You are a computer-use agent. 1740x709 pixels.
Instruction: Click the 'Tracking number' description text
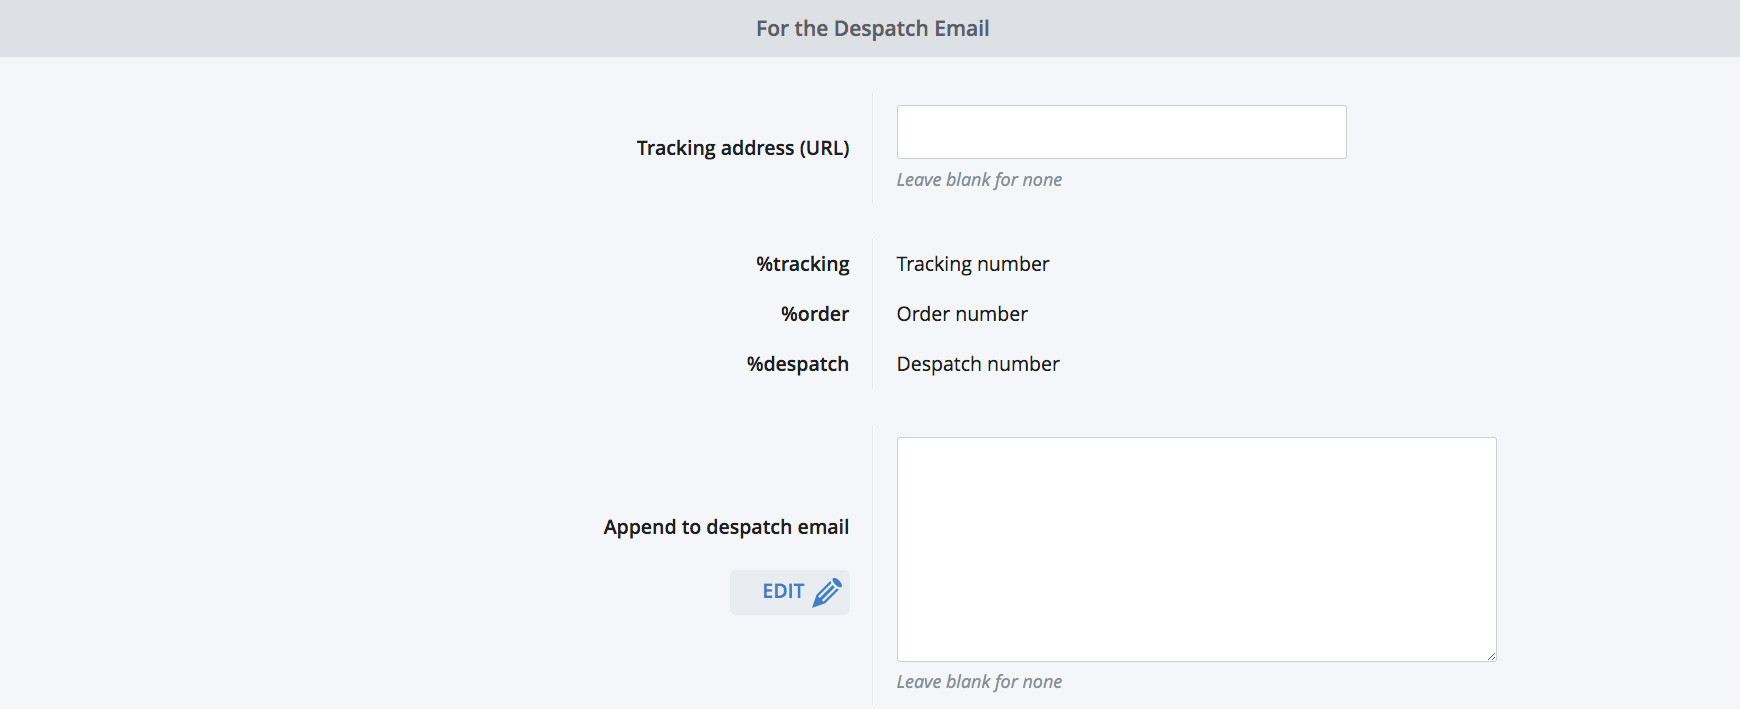click(x=972, y=264)
